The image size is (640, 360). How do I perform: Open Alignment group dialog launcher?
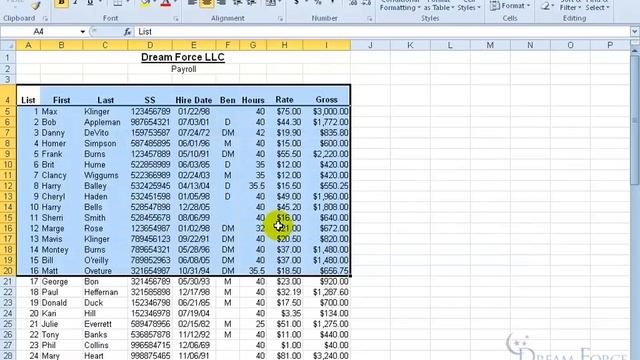click(x=280, y=19)
